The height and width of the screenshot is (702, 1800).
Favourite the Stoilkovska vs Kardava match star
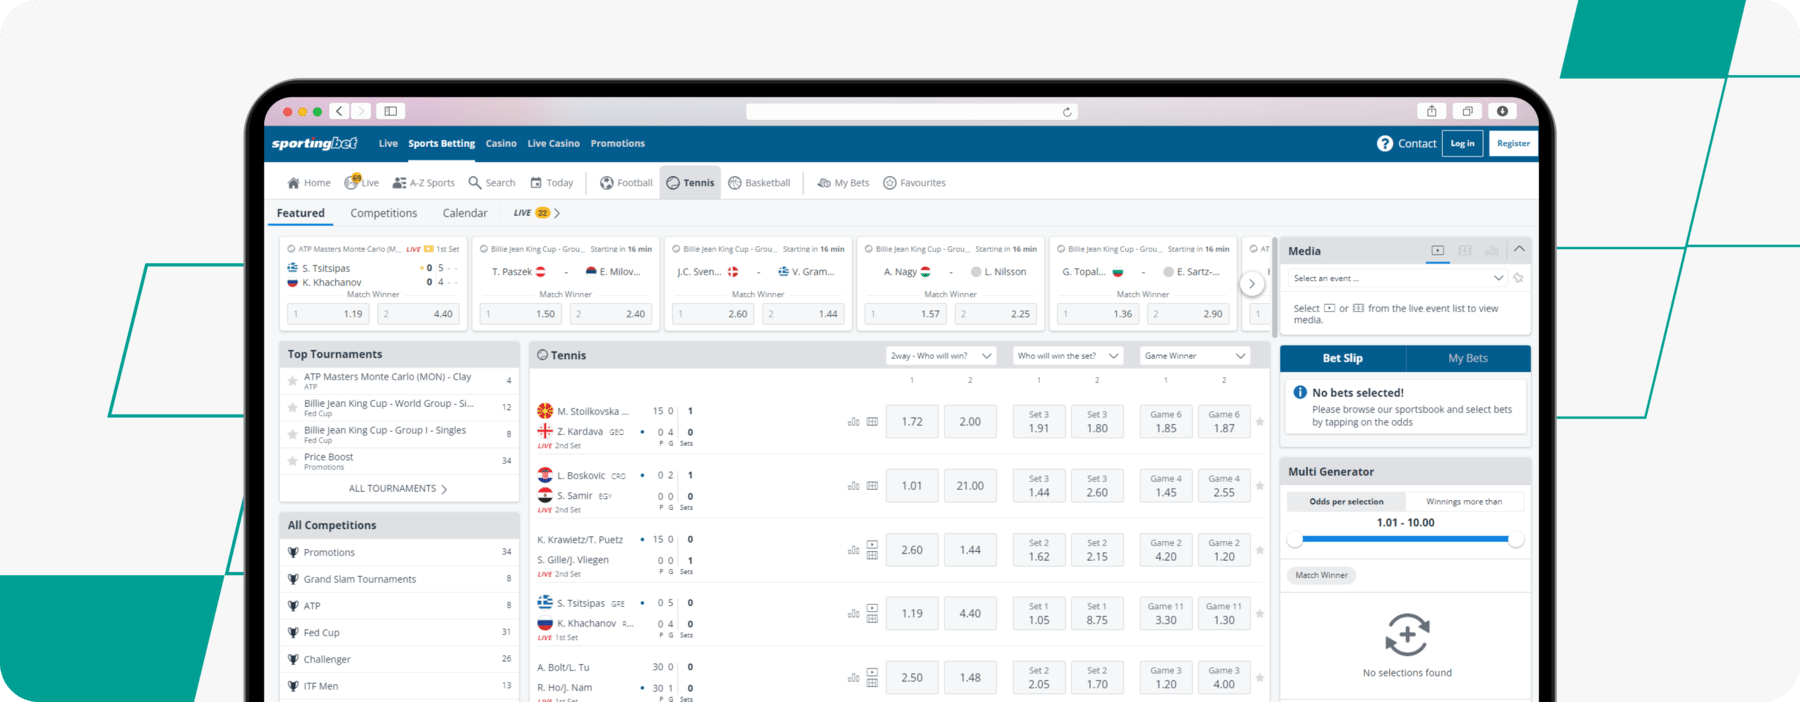pyautogui.click(x=1260, y=422)
